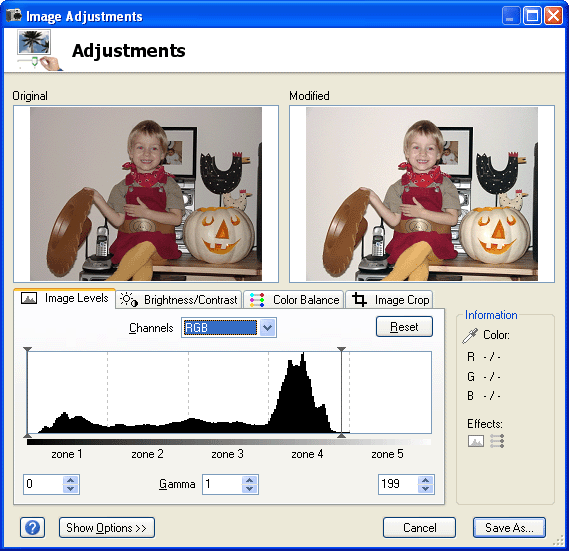
Task: Click the B color value readout
Action: point(492,396)
